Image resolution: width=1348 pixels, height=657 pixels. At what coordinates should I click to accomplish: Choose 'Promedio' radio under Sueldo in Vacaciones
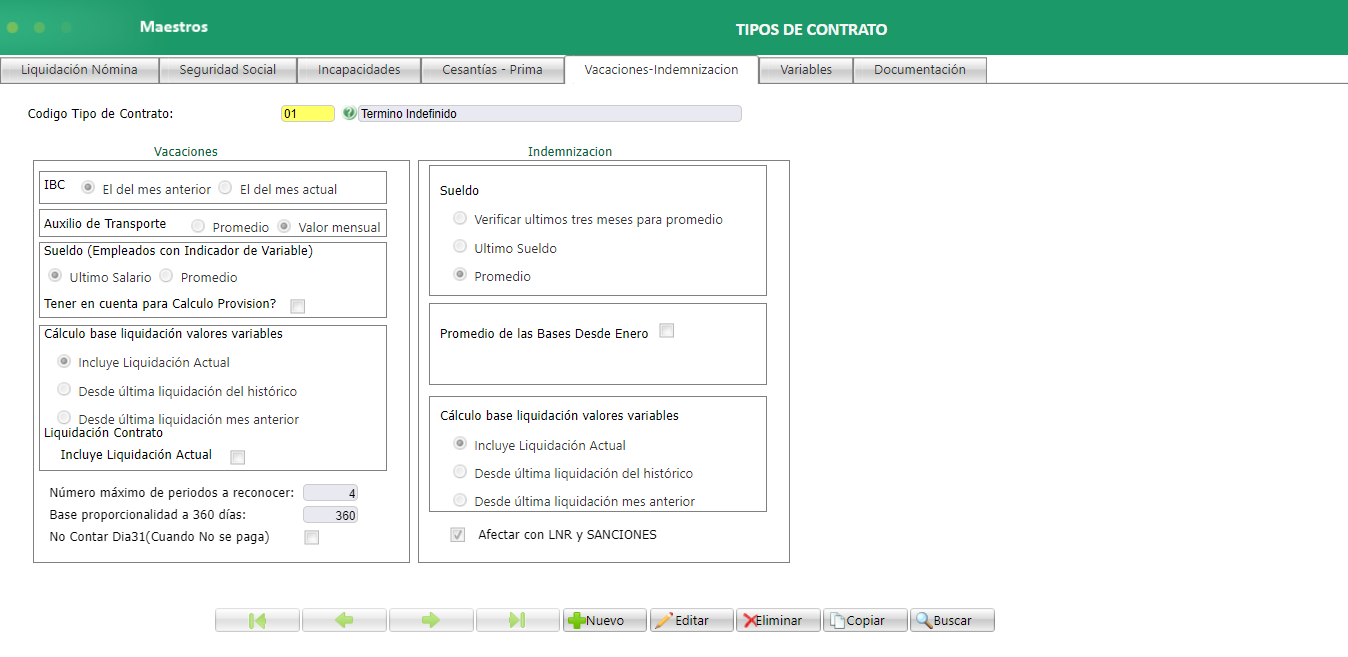point(167,276)
